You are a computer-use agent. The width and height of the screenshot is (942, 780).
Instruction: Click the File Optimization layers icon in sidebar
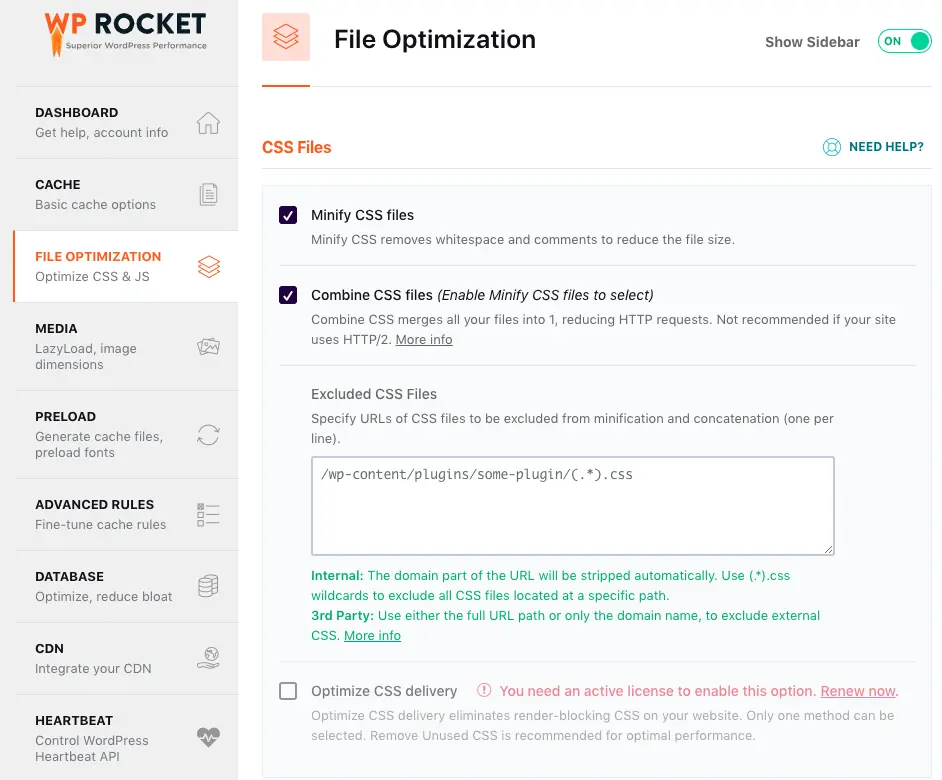point(208,267)
